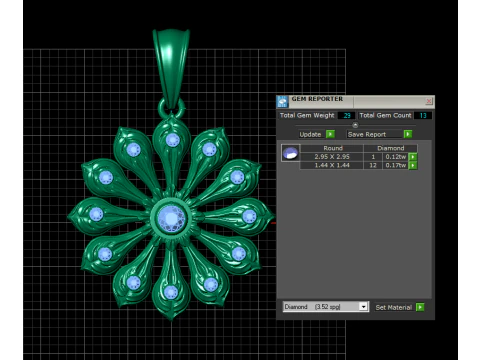
Task: Click the Save Report label
Action: click(367, 134)
